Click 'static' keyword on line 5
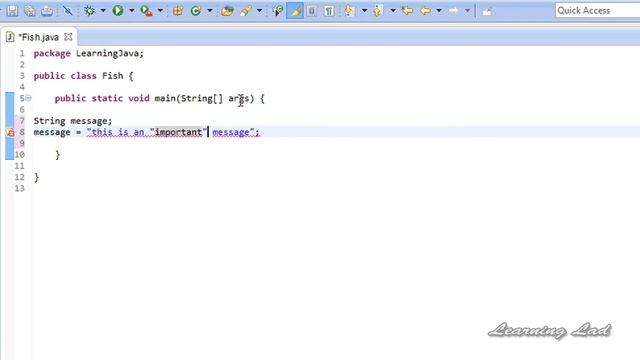 (107, 98)
